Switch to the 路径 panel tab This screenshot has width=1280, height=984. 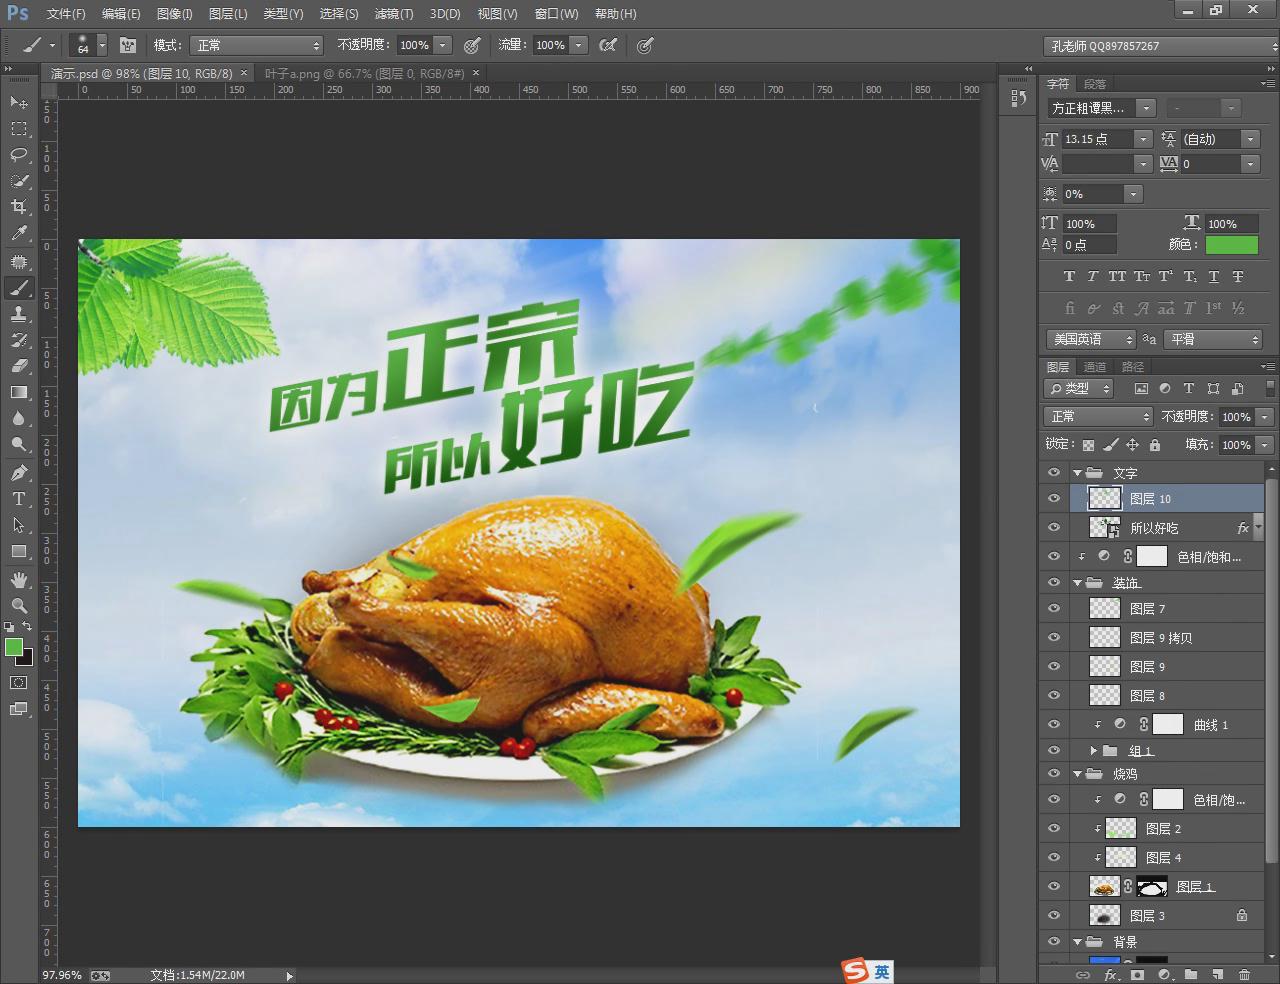[1133, 367]
